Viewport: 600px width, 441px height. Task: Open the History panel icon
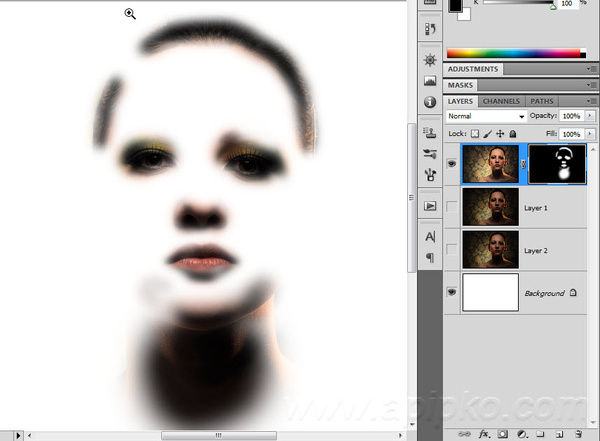[430, 29]
